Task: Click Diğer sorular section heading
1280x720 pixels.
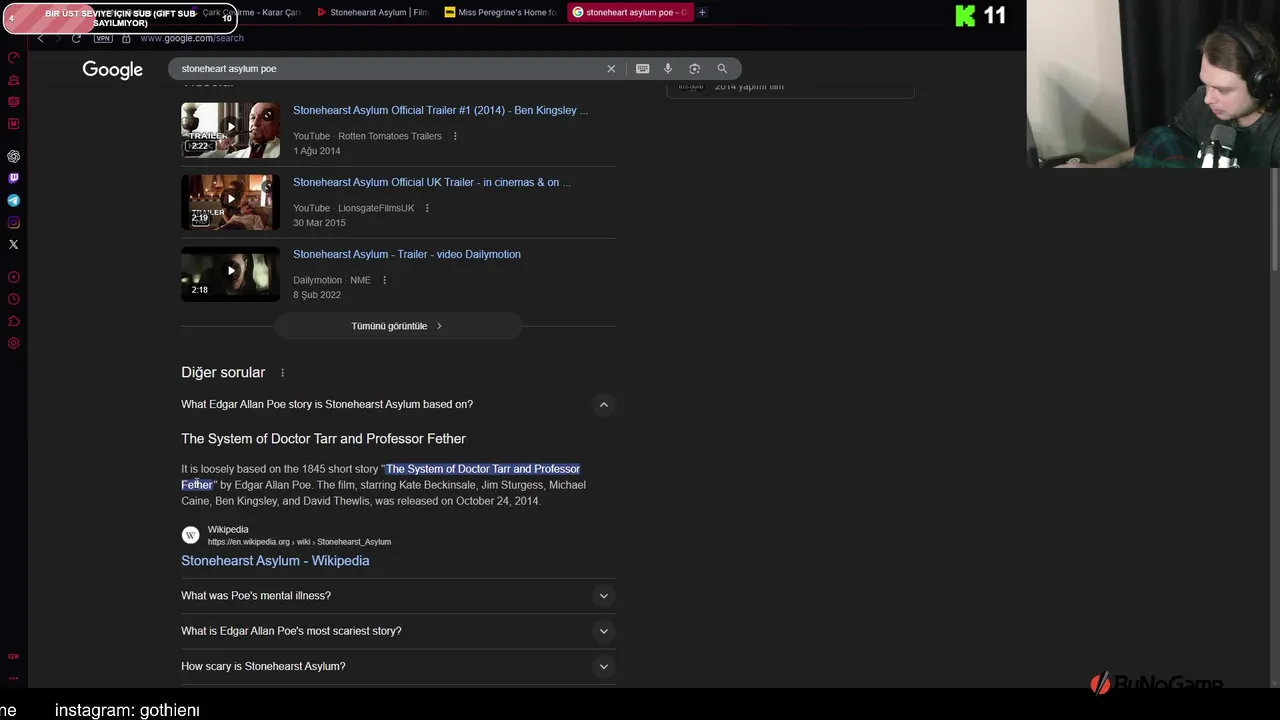Action: [x=223, y=372]
